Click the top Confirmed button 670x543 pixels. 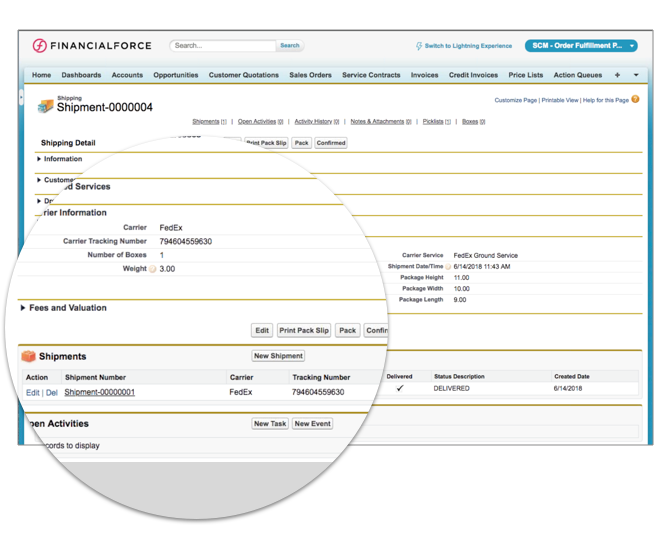331,143
